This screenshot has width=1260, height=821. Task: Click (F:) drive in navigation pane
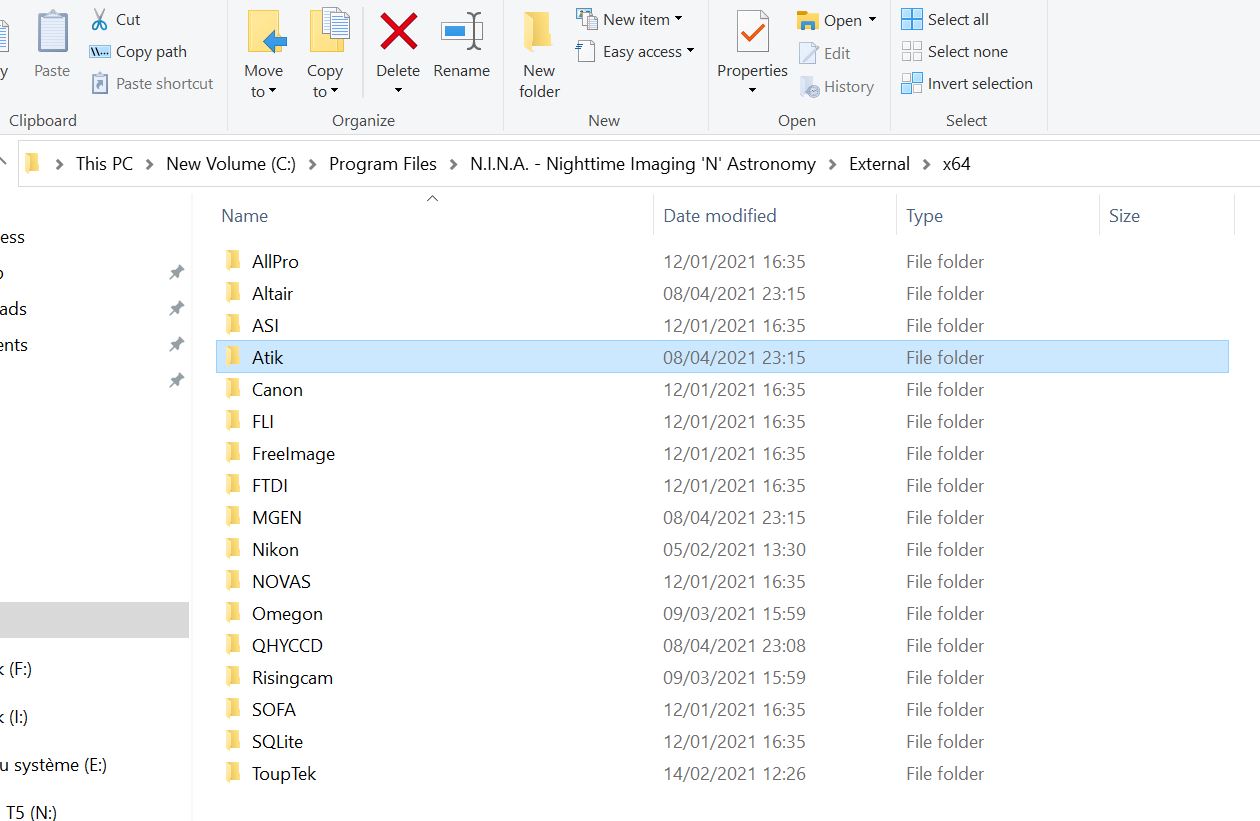pos(16,669)
